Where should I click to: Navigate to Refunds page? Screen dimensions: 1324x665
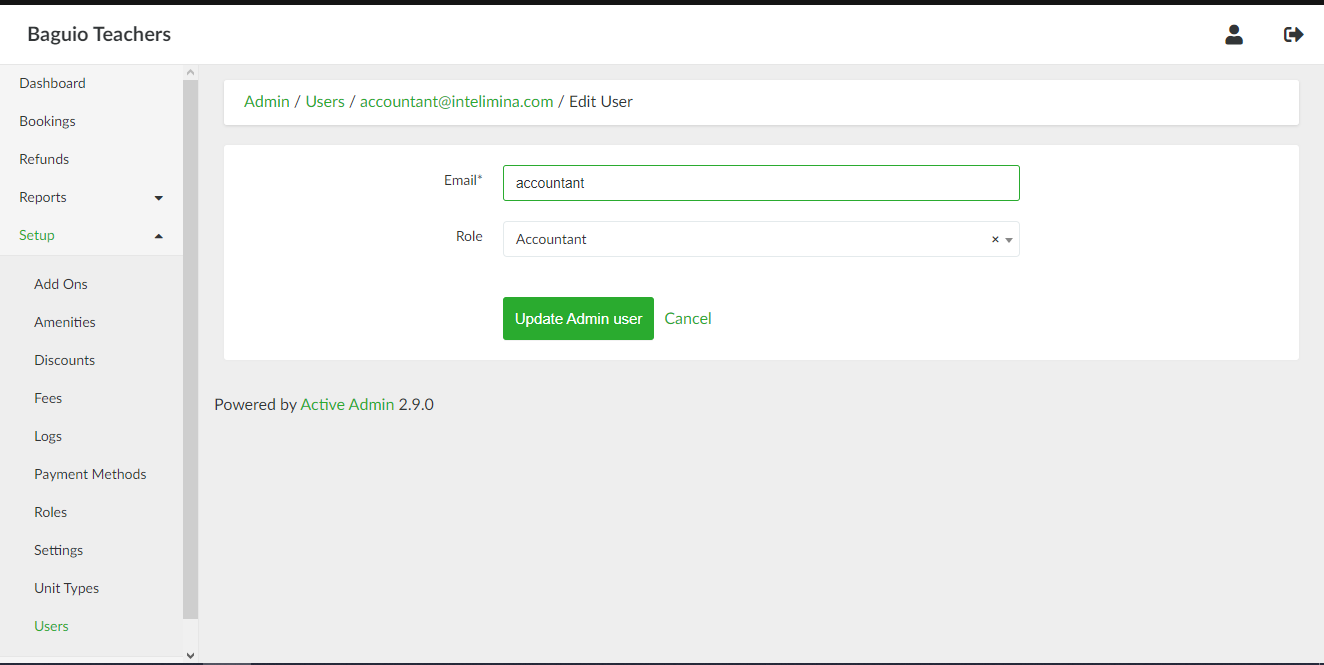pyautogui.click(x=44, y=159)
